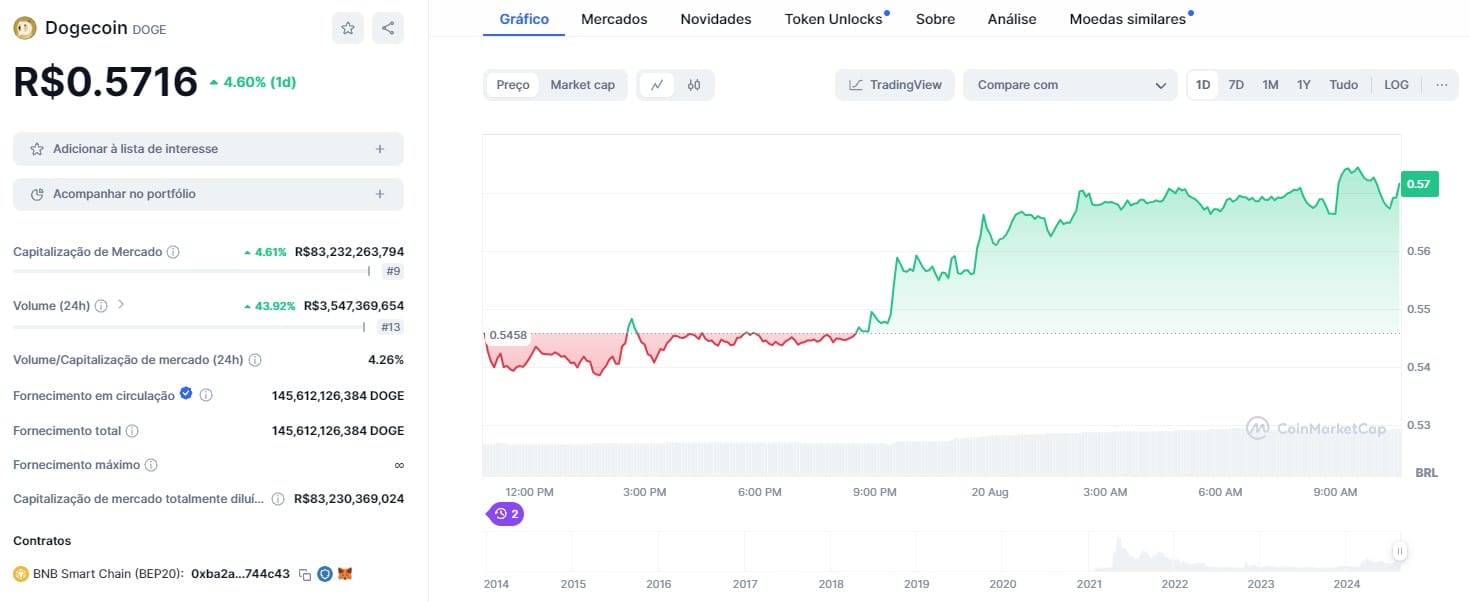Viewport: 1470px width, 602px height.
Task: Grab the timeline range handle at right
Action: point(1400,551)
